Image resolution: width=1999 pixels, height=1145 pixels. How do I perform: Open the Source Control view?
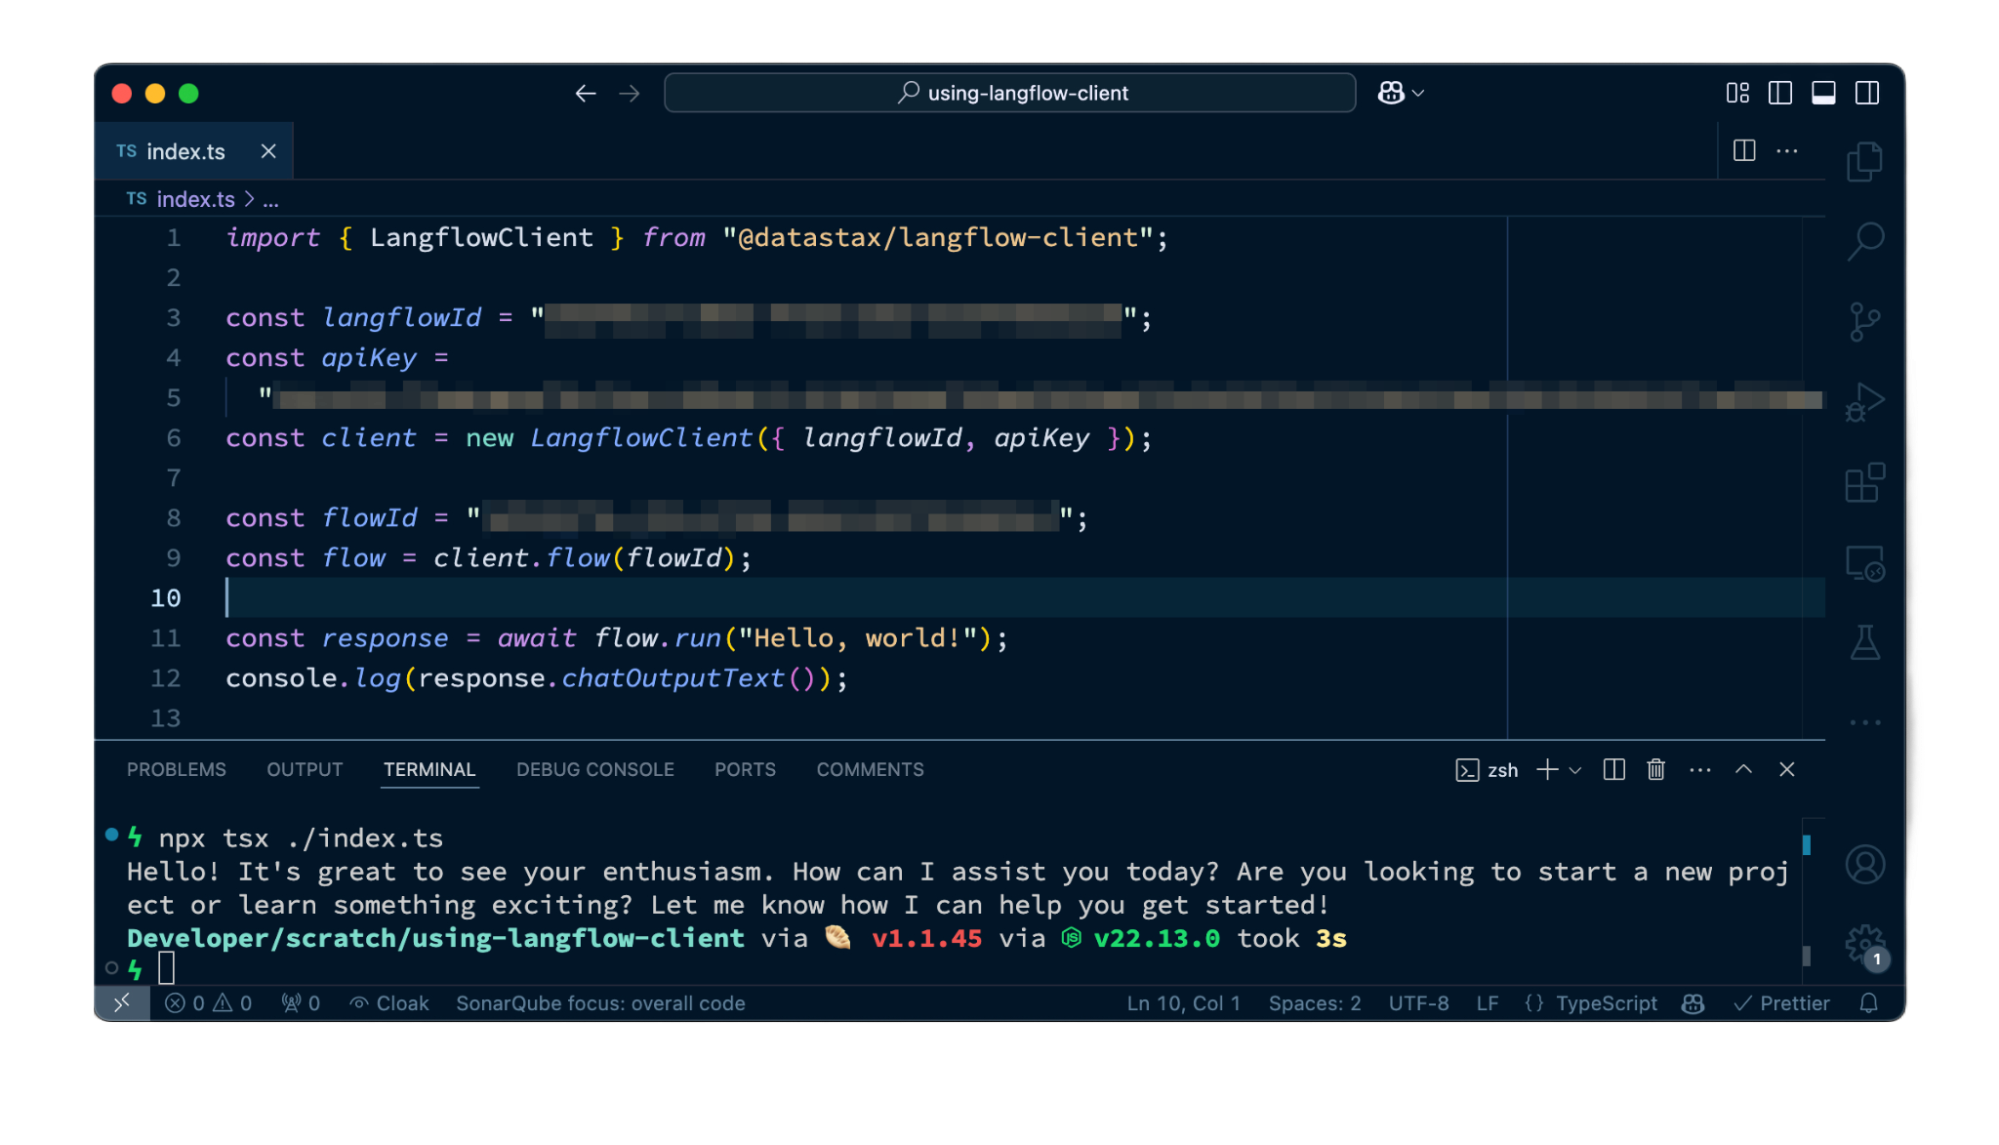point(1865,320)
